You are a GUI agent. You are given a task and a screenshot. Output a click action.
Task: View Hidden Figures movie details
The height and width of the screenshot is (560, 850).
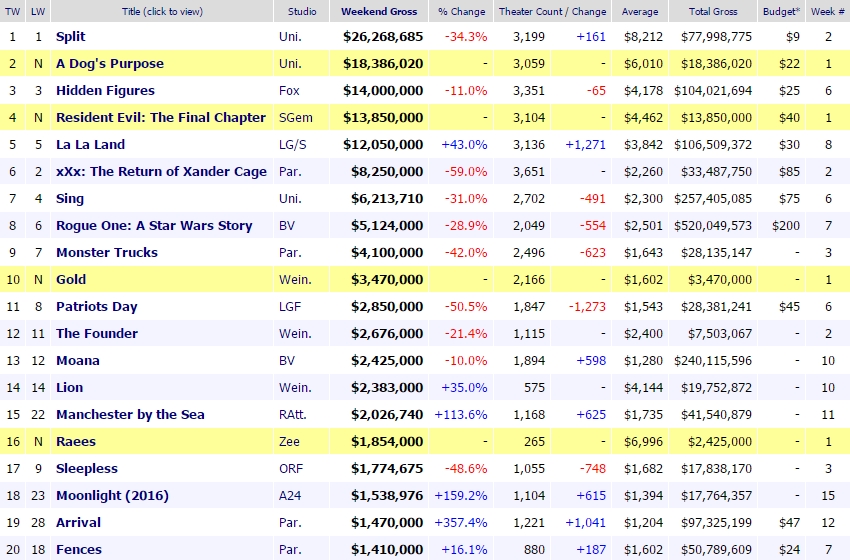[x=105, y=91]
